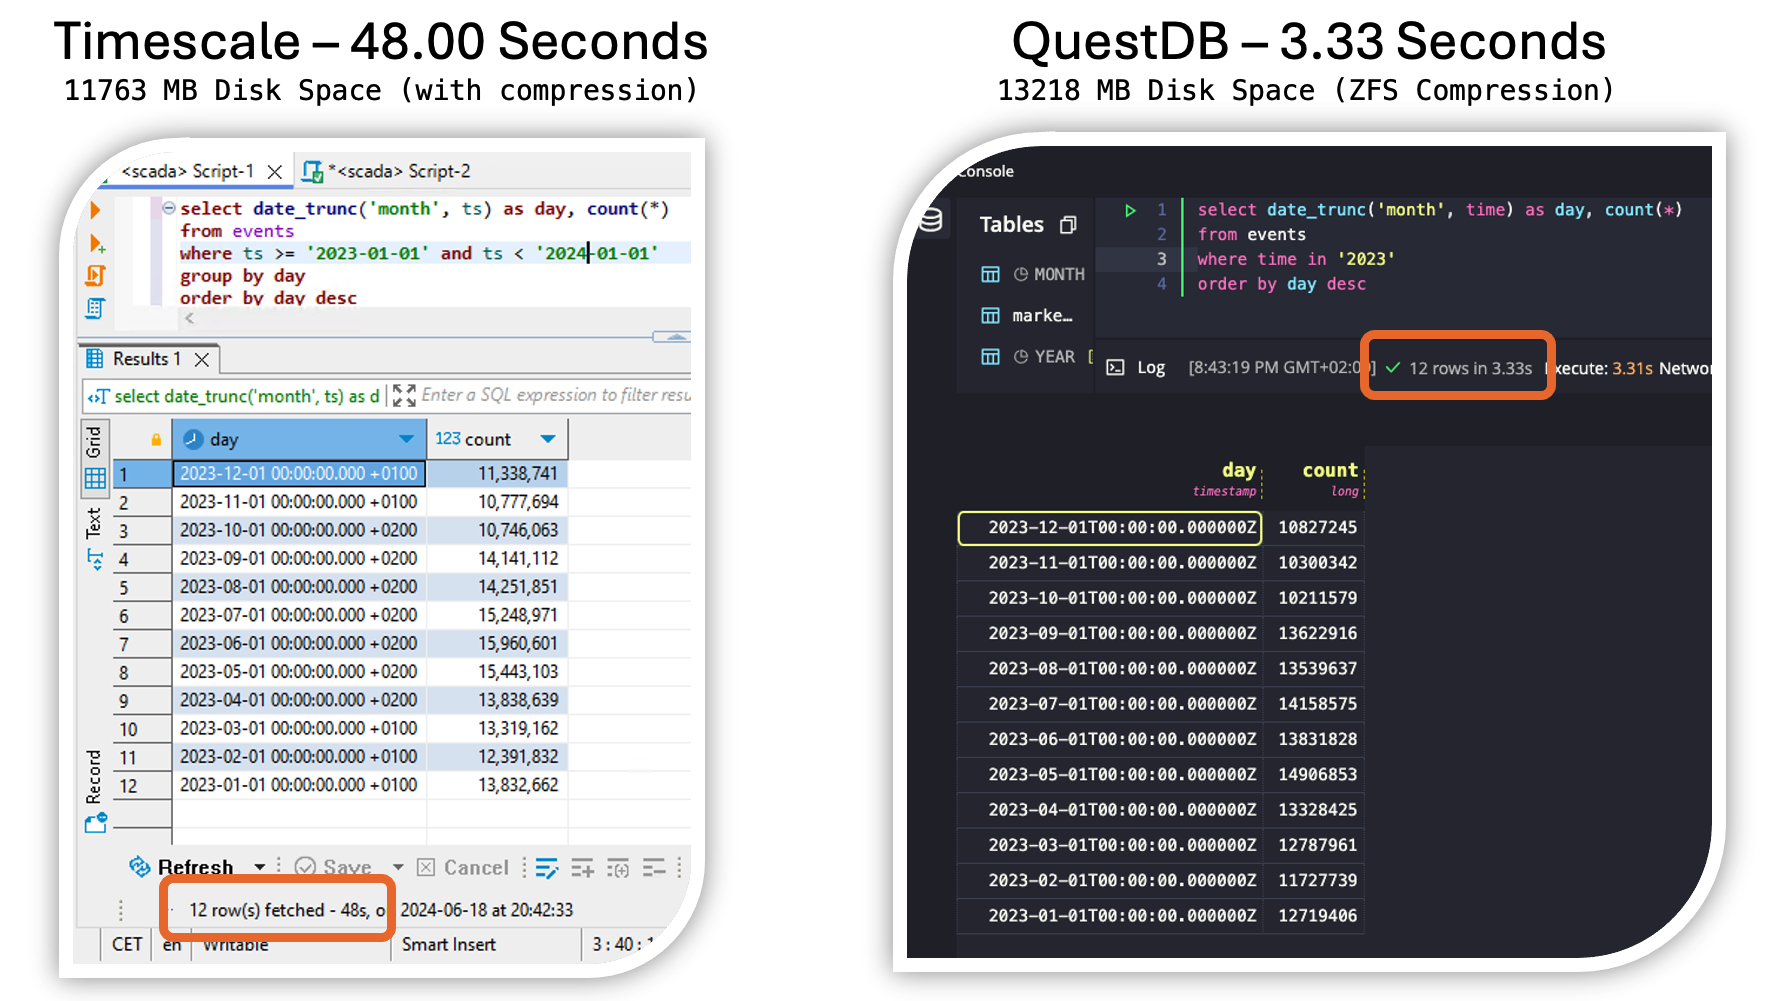Screen dimensions: 1783x1001
Task: Open the Log panel in QuestDB
Action: (x=1137, y=368)
